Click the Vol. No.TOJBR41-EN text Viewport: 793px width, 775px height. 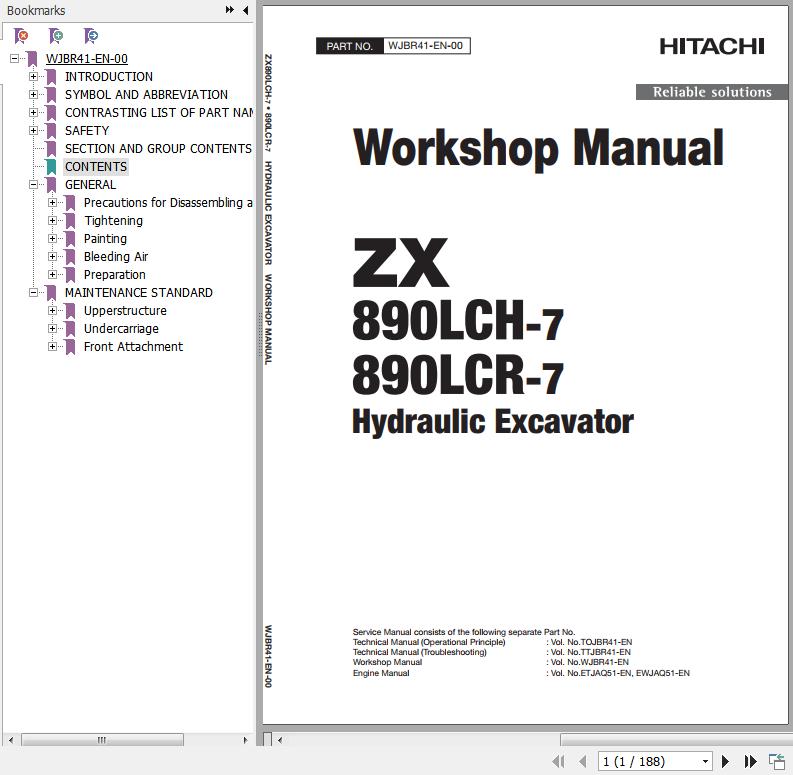click(591, 642)
